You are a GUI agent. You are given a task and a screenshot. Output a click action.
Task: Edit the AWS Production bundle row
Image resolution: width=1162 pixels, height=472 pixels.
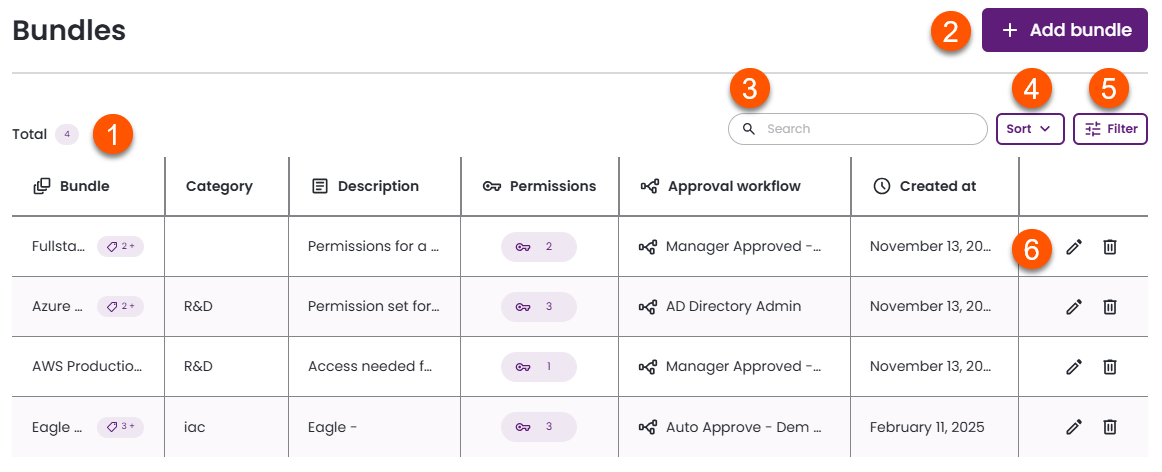[1074, 367]
